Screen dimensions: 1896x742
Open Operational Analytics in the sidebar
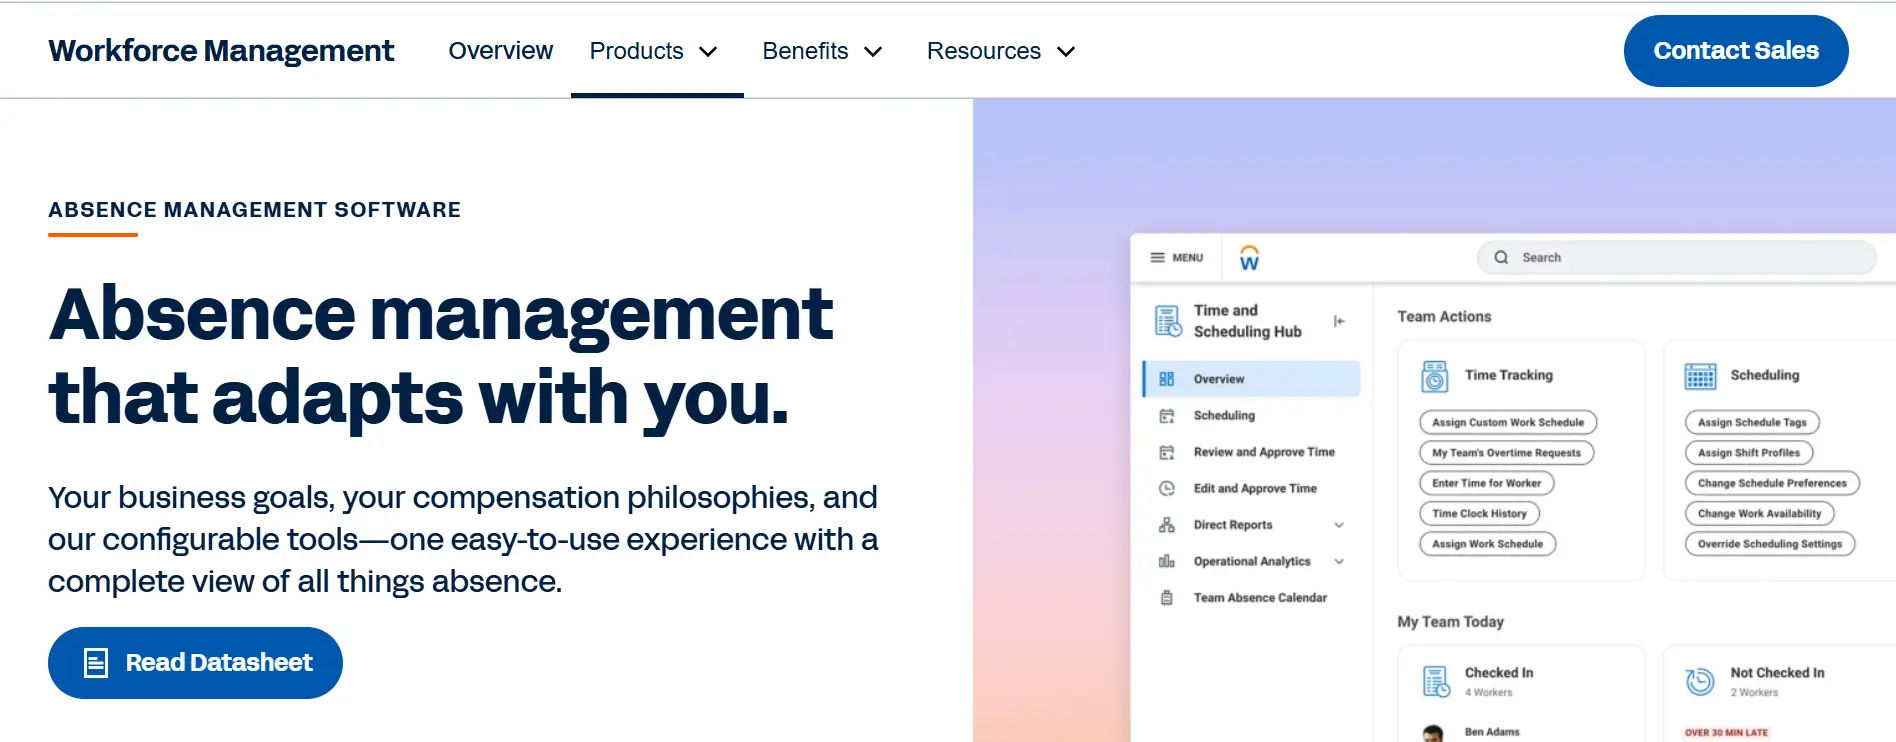[x=1252, y=562]
